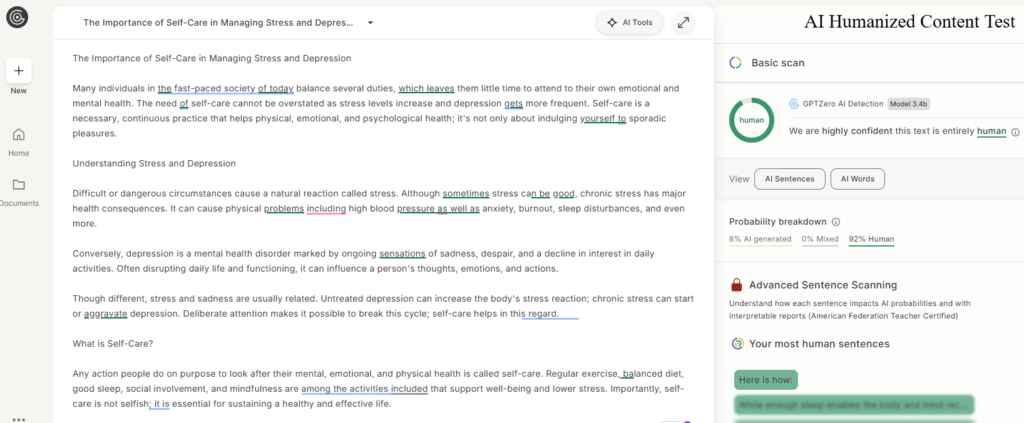Viewport: 1024px width, 423px height.
Task: Click the human donut score chart
Action: click(752, 120)
